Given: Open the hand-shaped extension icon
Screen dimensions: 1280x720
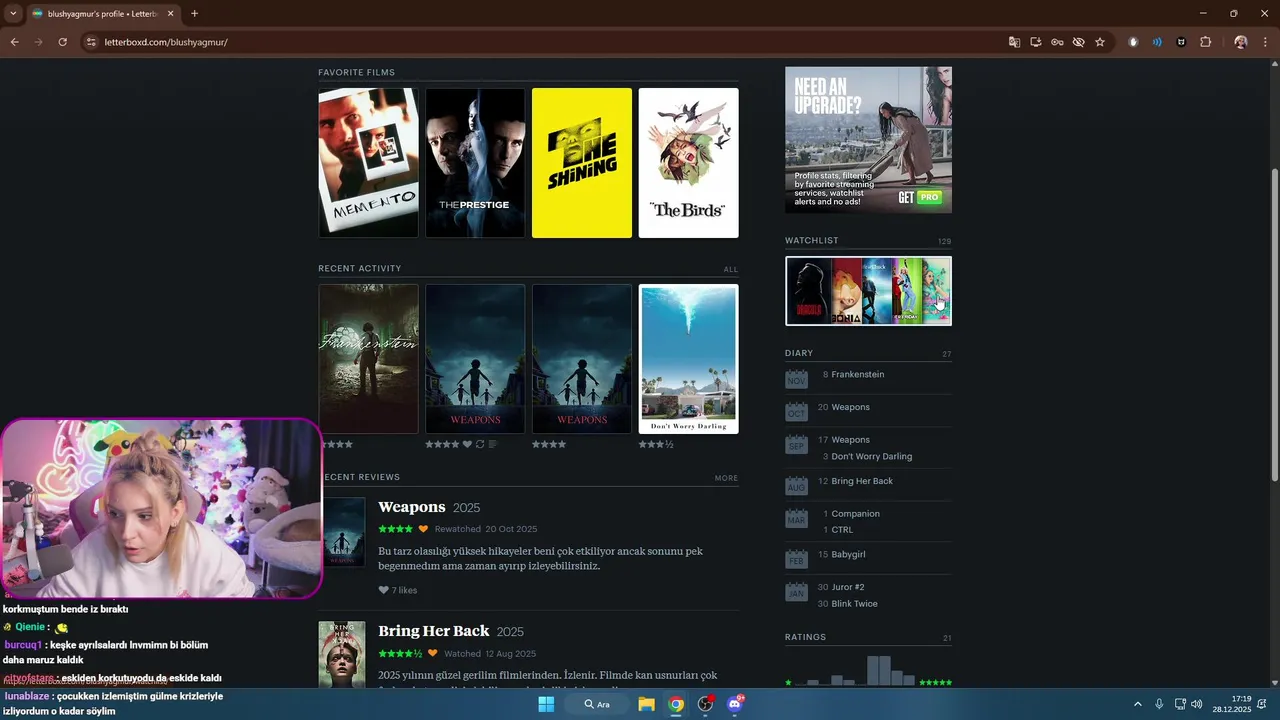Looking at the screenshot, I should click(x=1133, y=42).
